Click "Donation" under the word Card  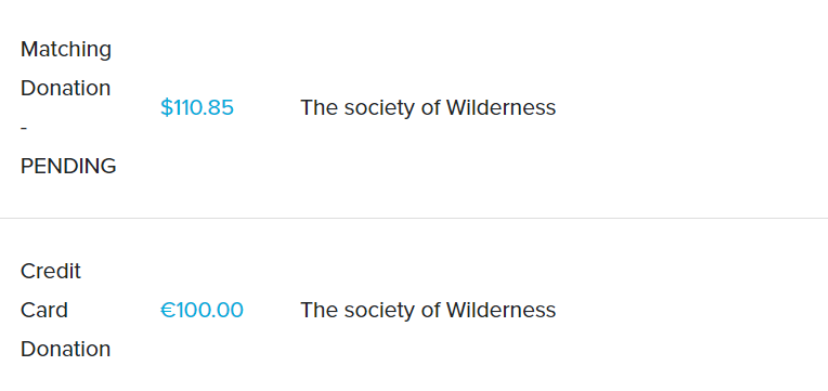tap(65, 349)
